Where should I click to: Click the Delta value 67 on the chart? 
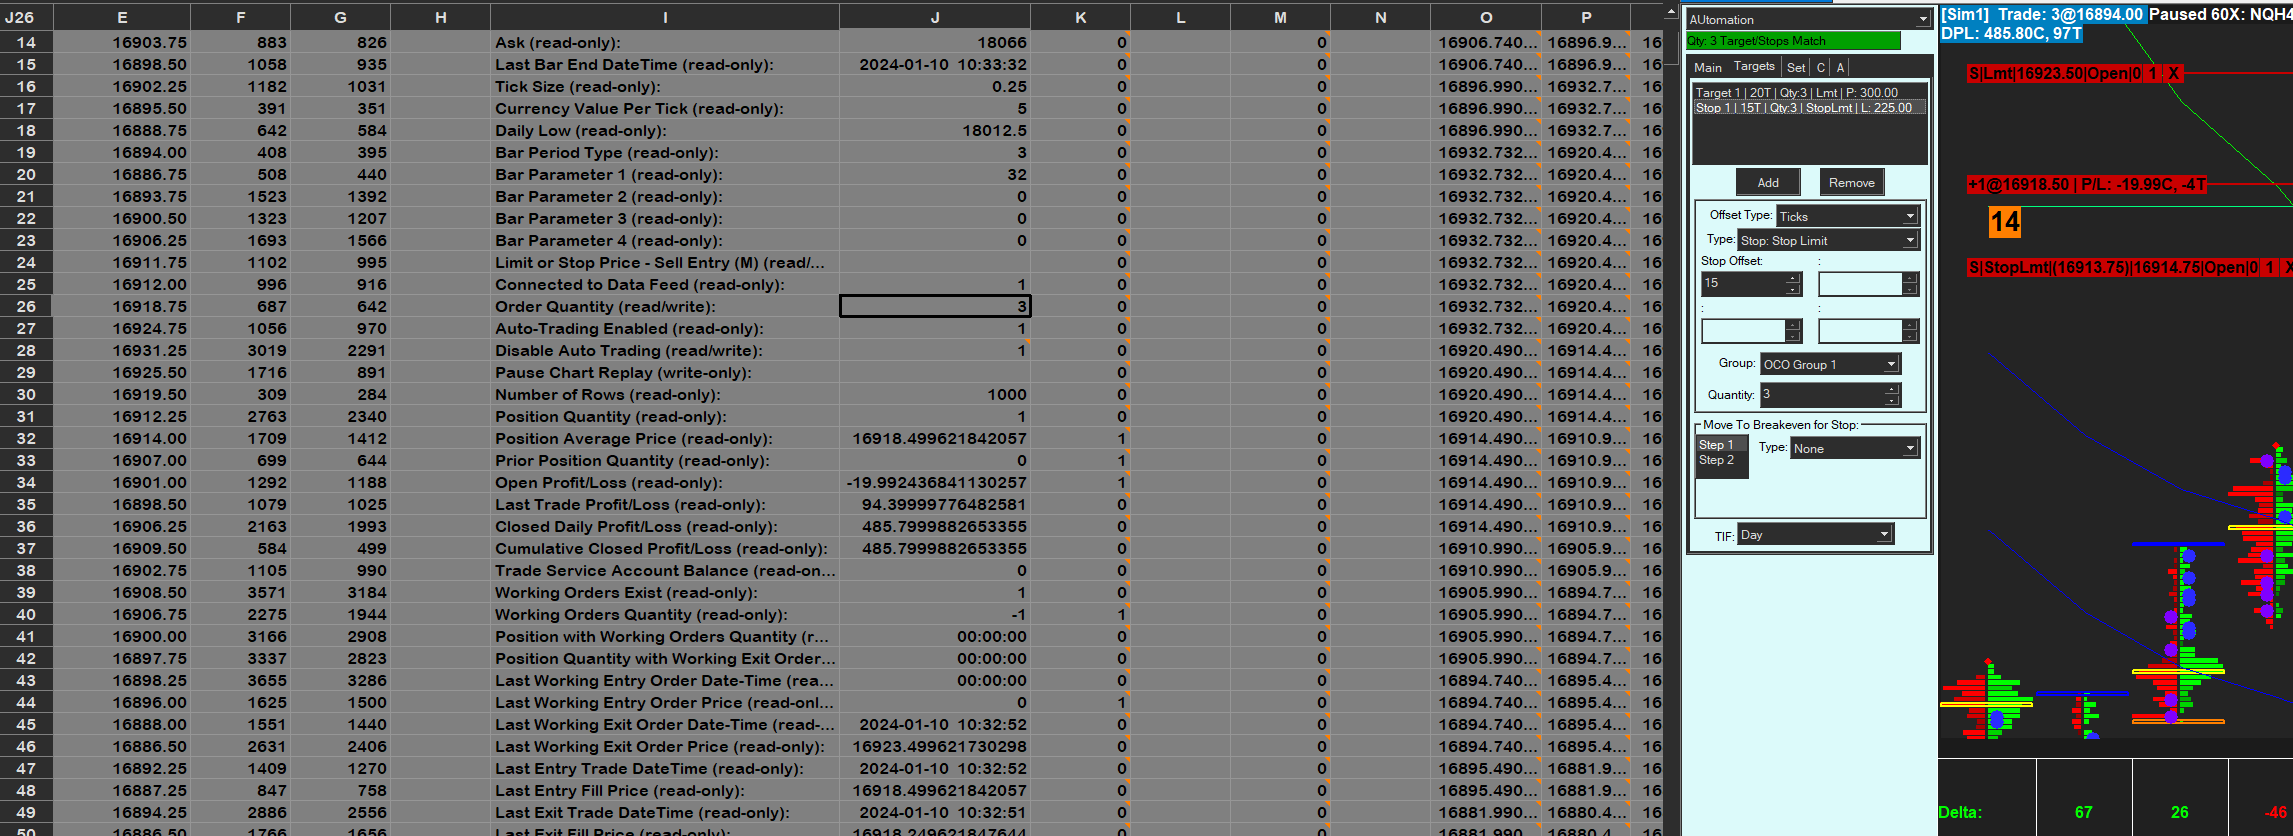click(x=2084, y=812)
